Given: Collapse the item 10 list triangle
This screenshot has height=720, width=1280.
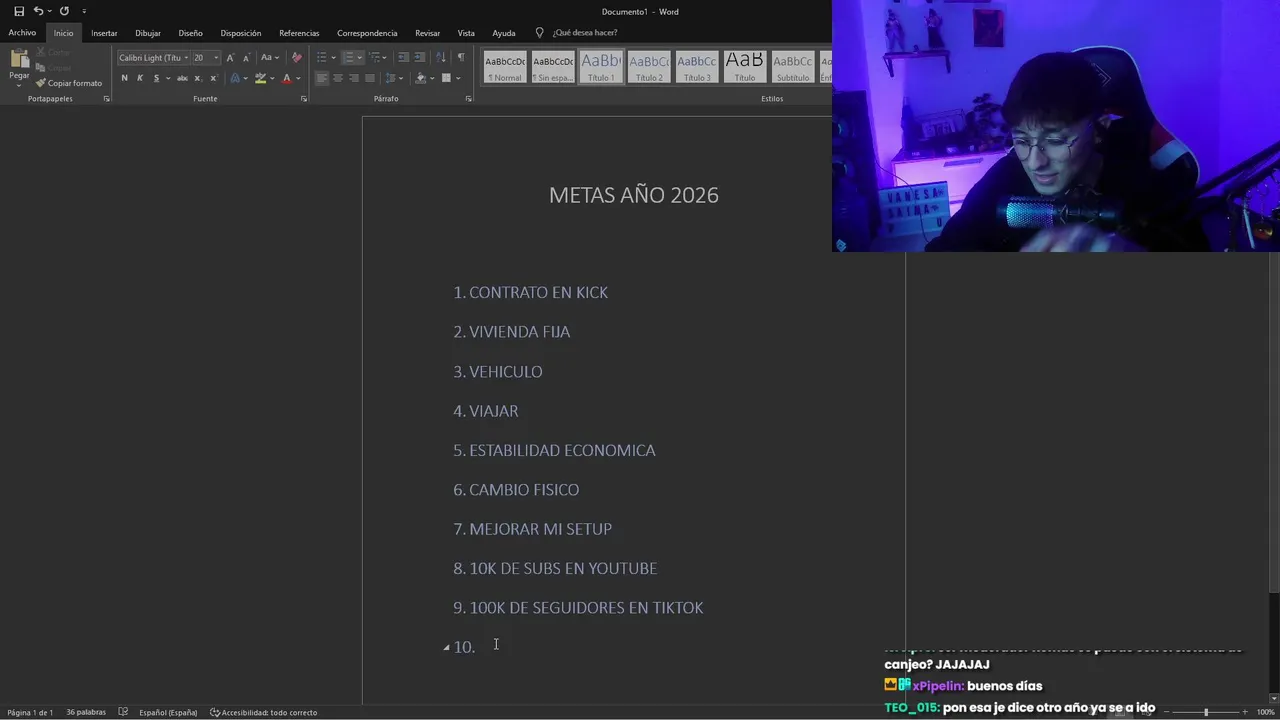Looking at the screenshot, I should (446, 648).
